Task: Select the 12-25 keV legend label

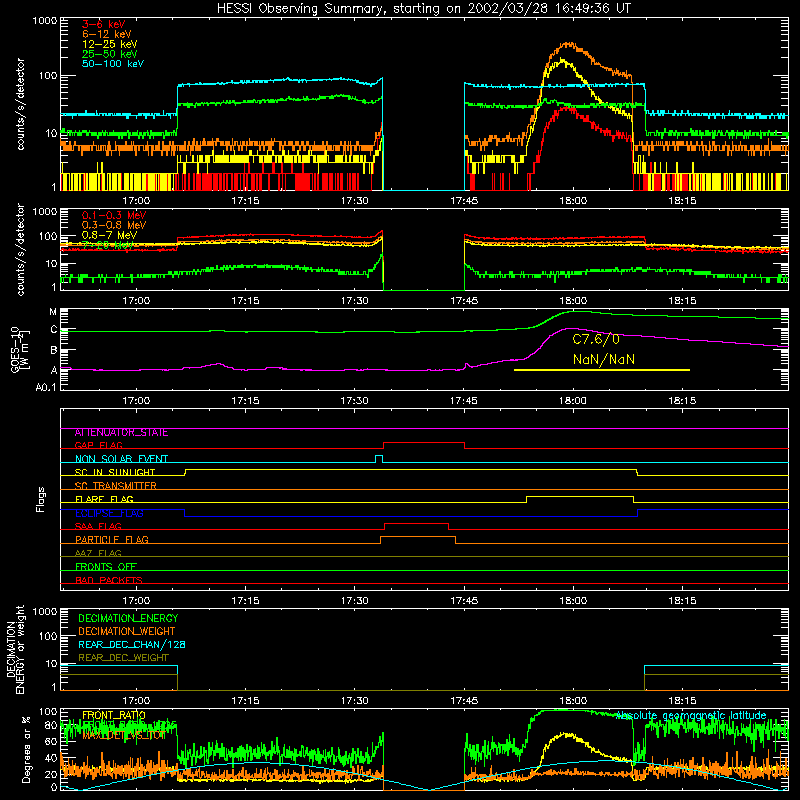Action: 110,44
